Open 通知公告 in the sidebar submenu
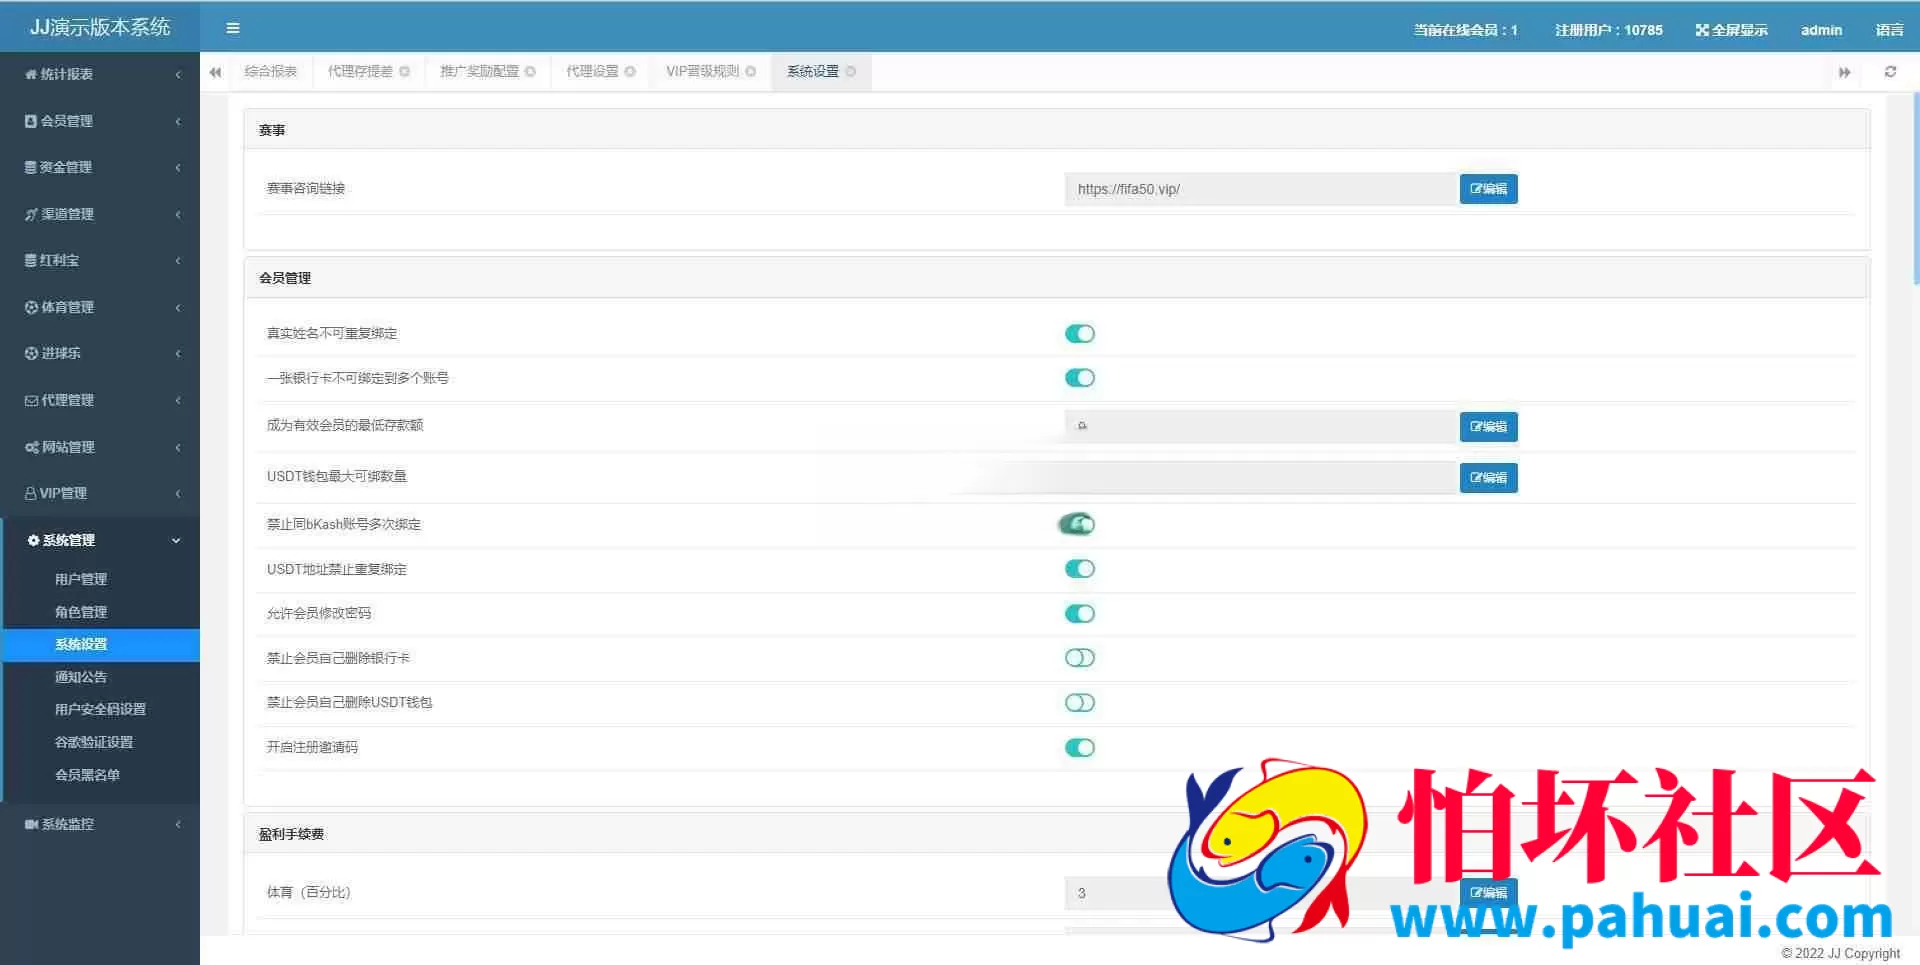The image size is (1920, 965). click(81, 677)
